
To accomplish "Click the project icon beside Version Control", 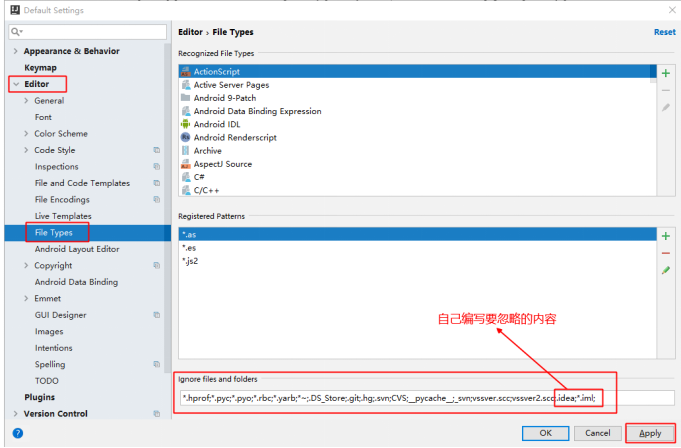I will pos(157,414).
